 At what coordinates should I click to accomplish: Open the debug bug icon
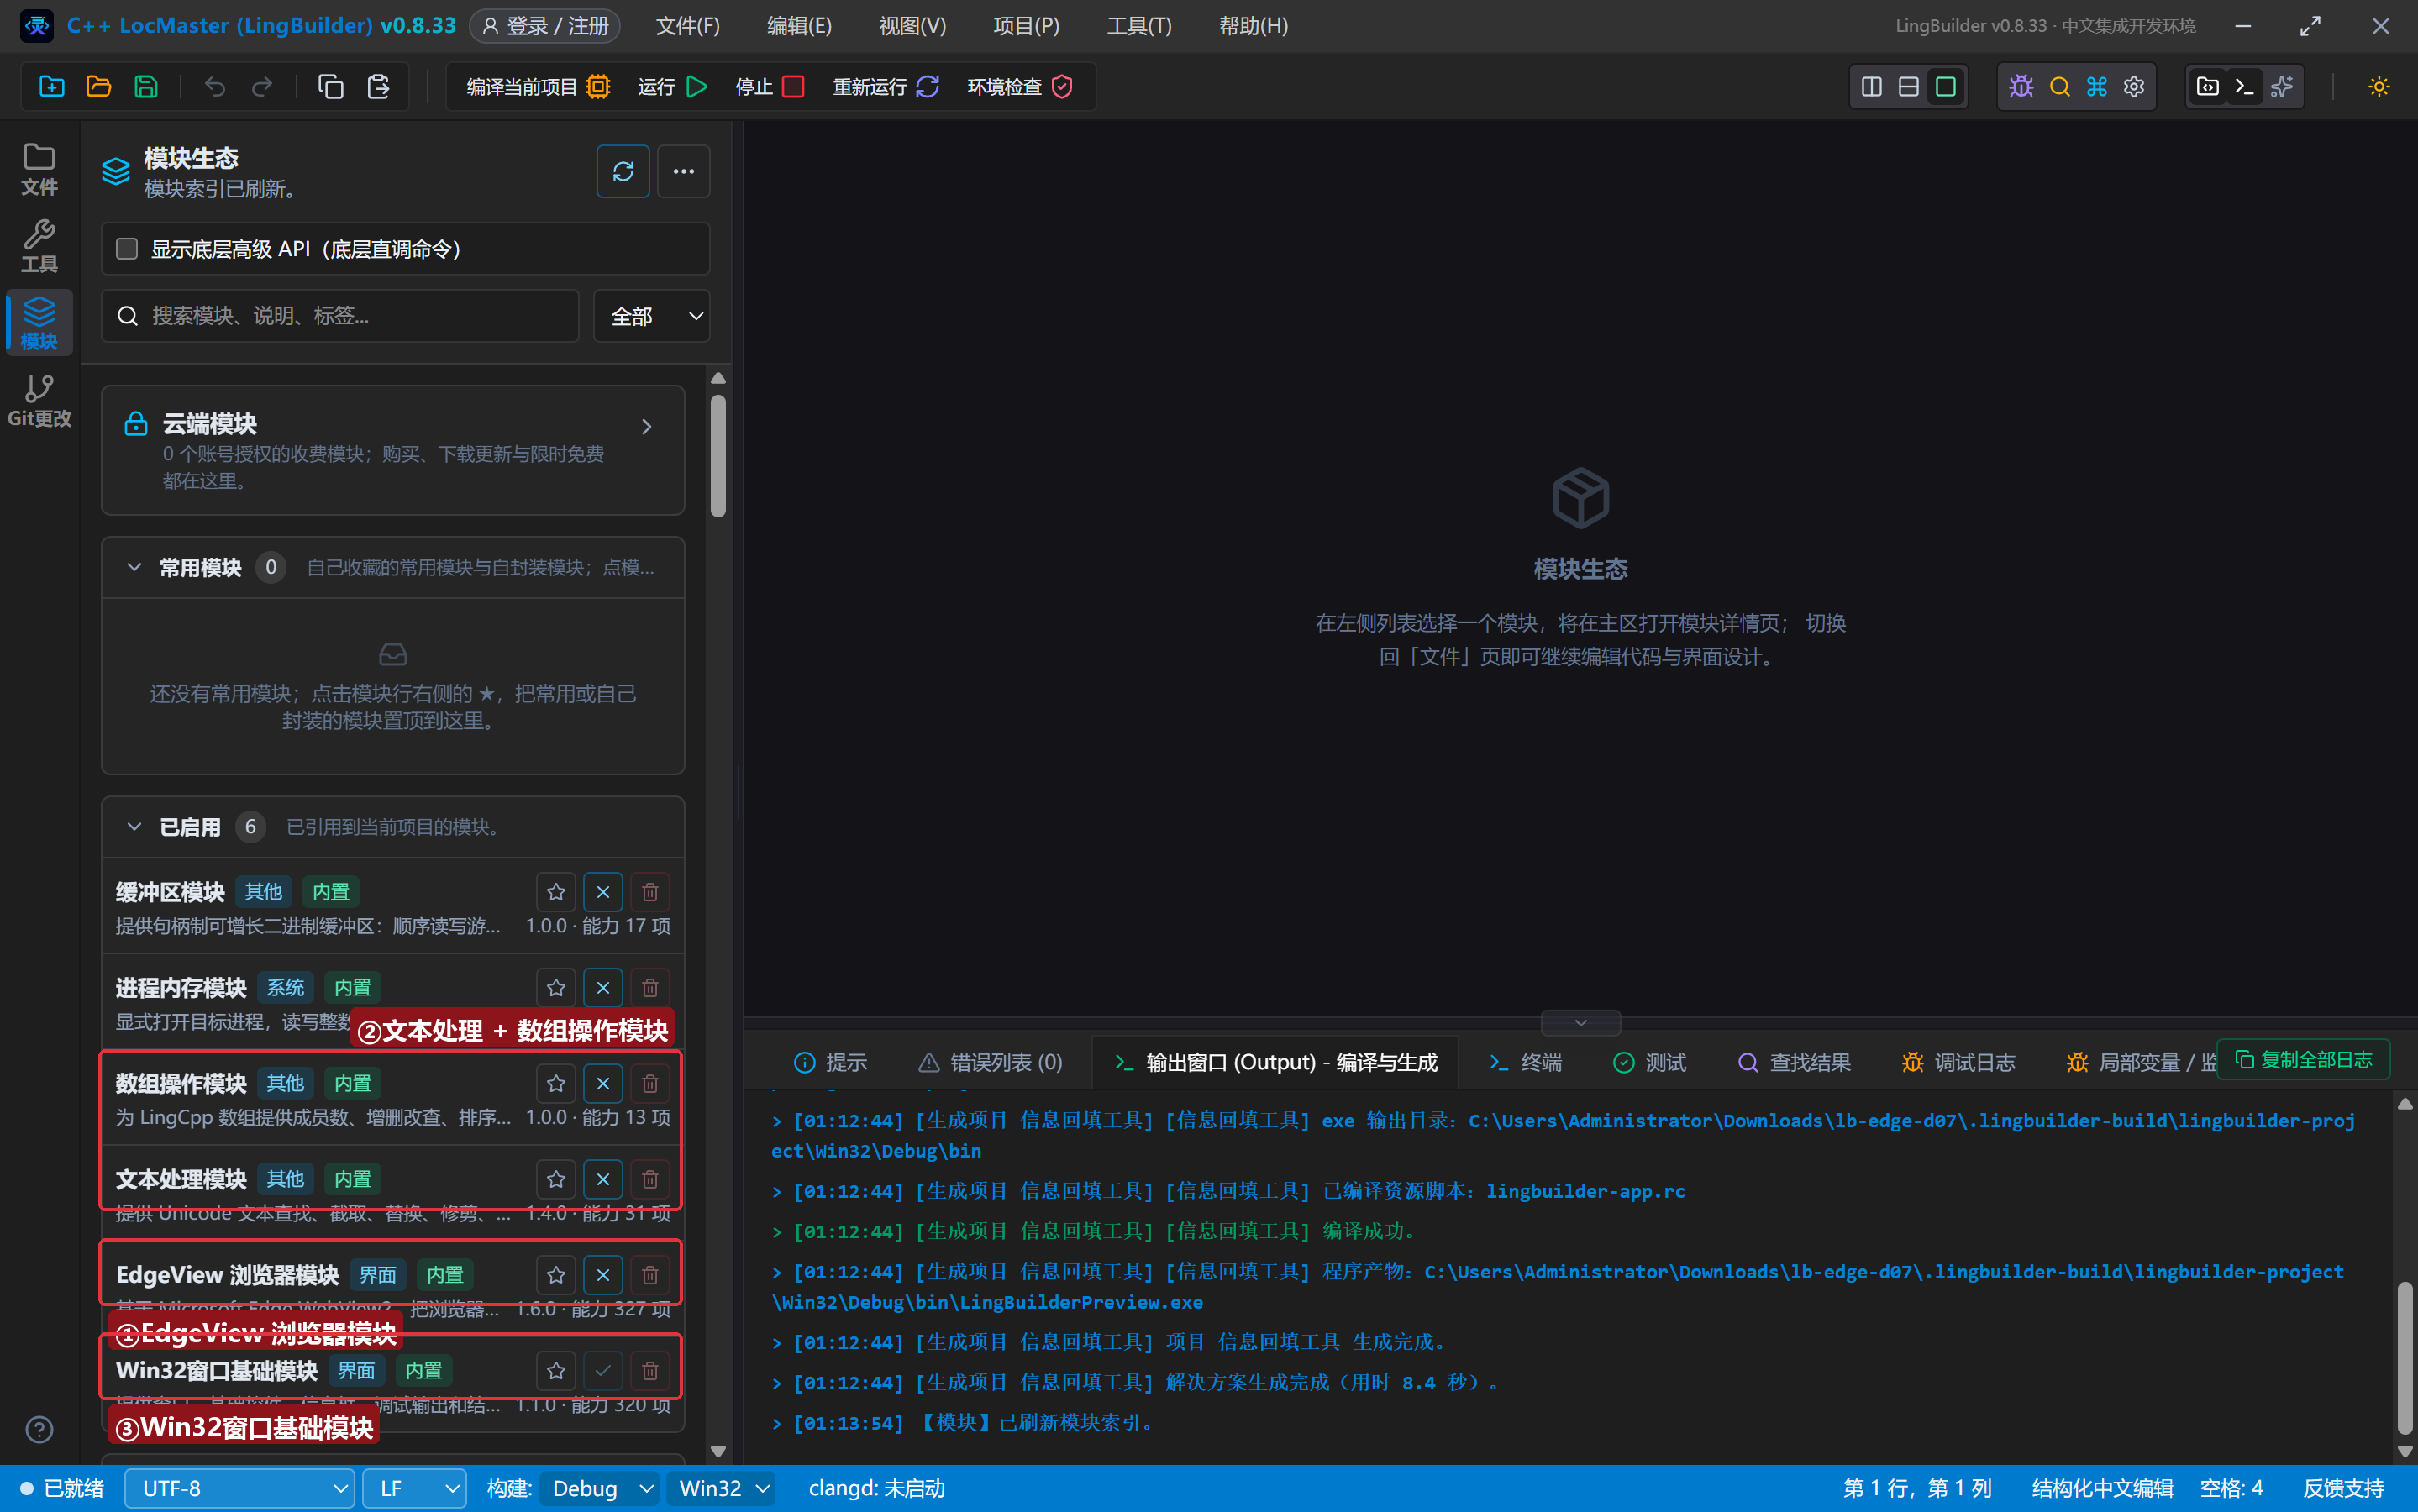click(x=2021, y=87)
